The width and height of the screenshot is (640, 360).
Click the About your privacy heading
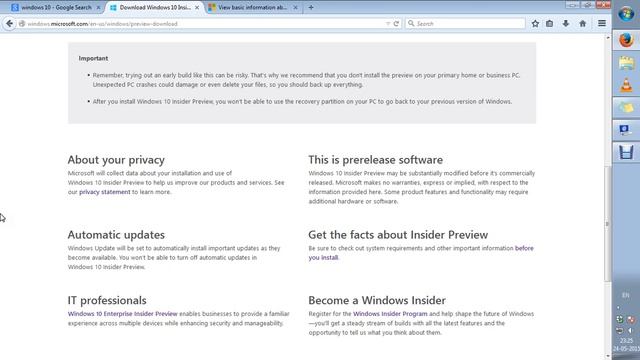click(116, 160)
